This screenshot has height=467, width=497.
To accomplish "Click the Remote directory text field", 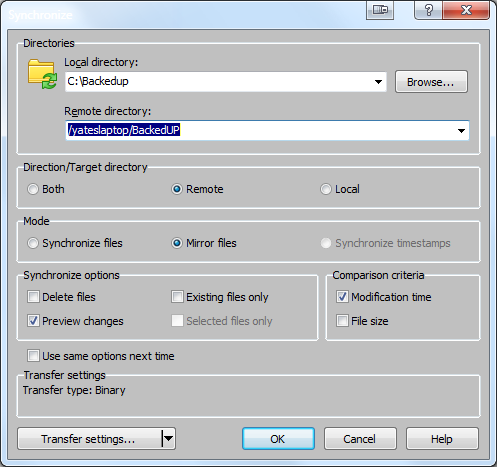I will click(x=260, y=131).
